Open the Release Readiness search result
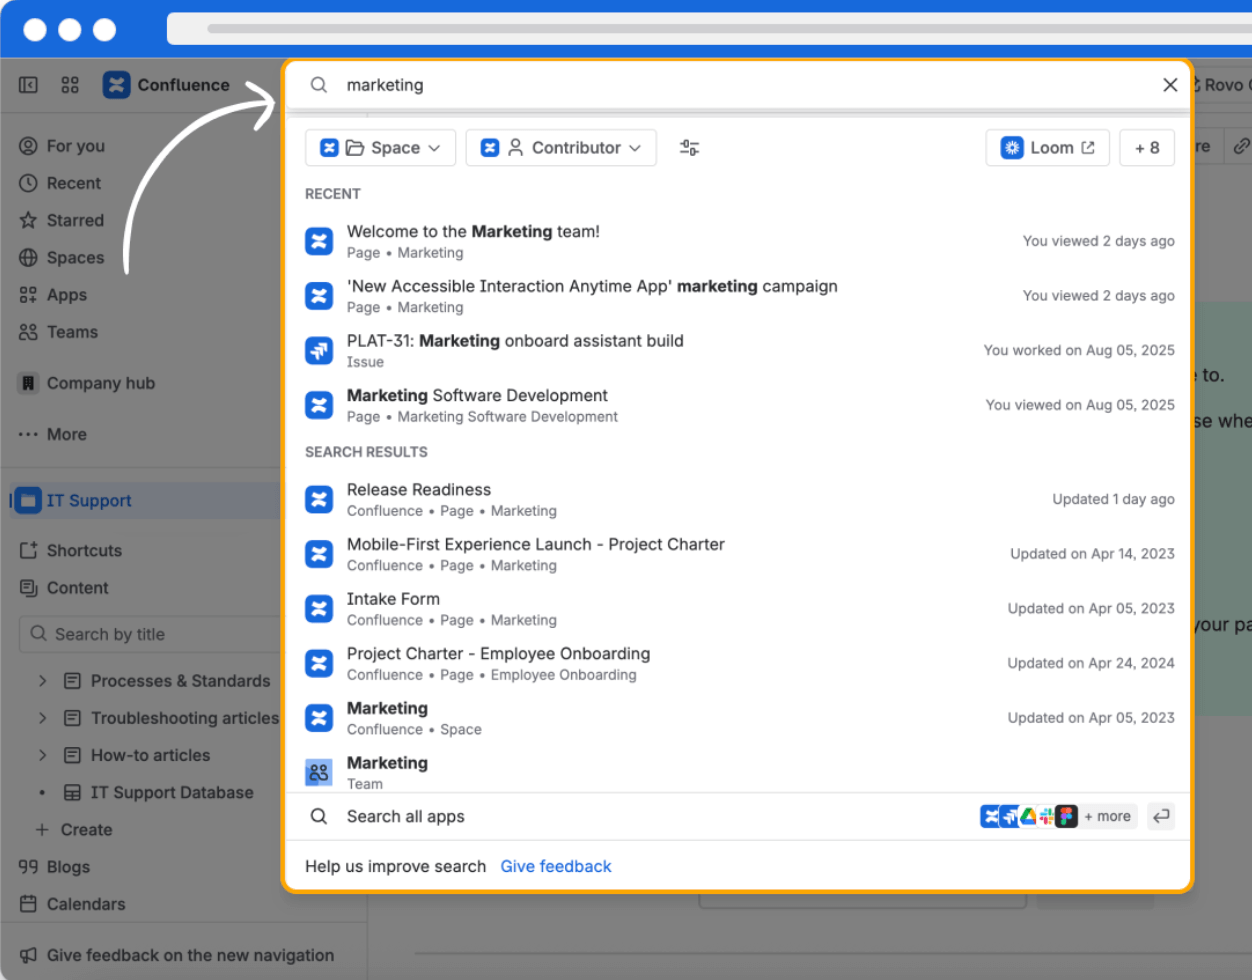 pos(740,499)
